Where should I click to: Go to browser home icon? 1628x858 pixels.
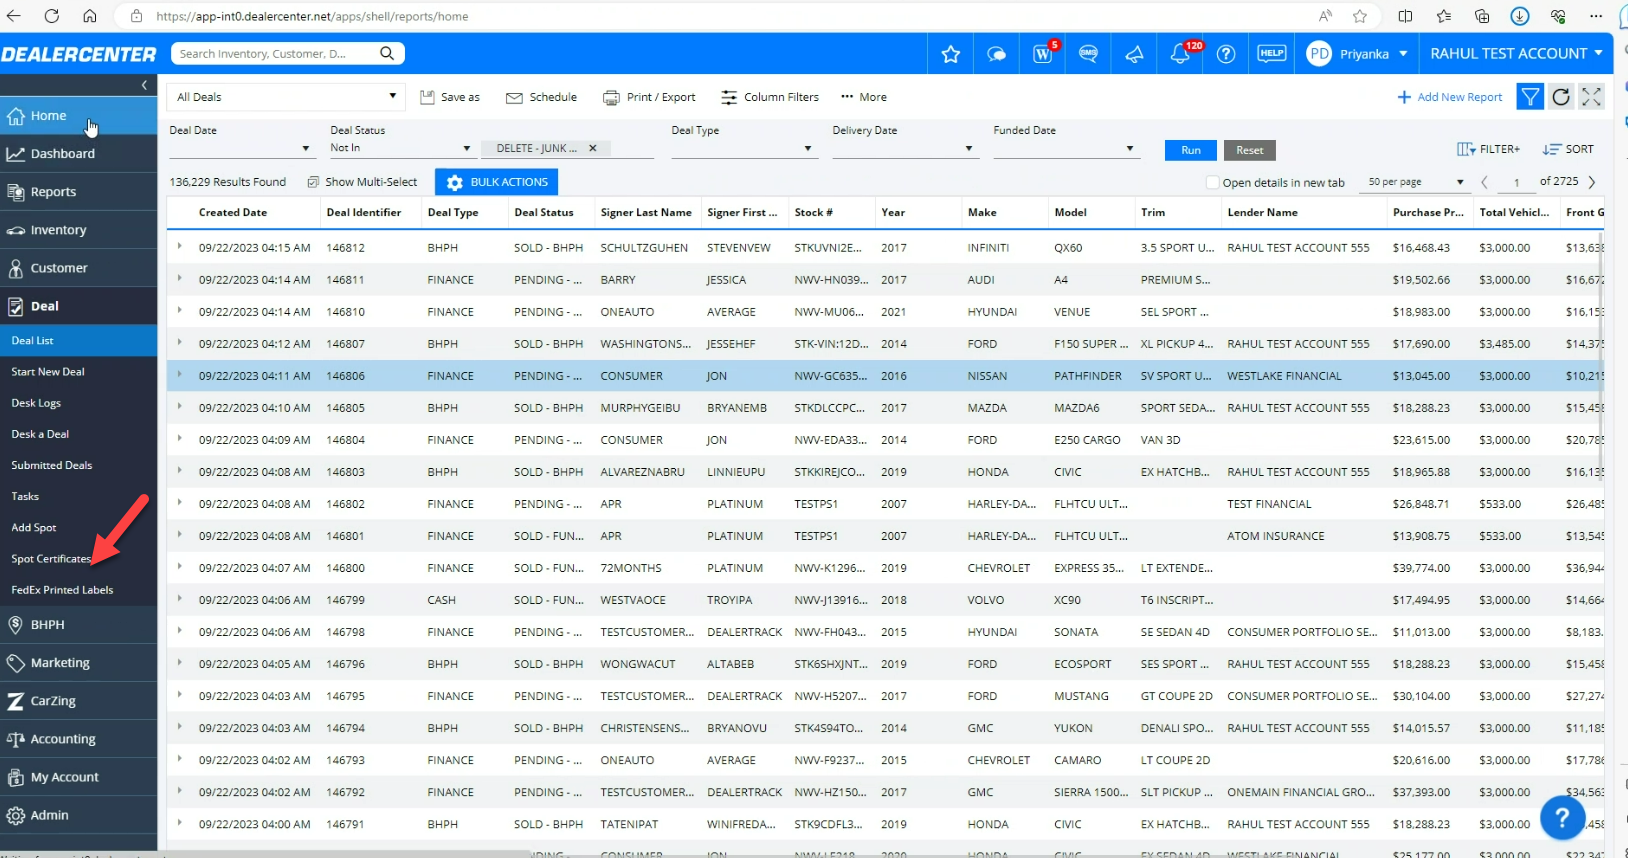(x=90, y=16)
